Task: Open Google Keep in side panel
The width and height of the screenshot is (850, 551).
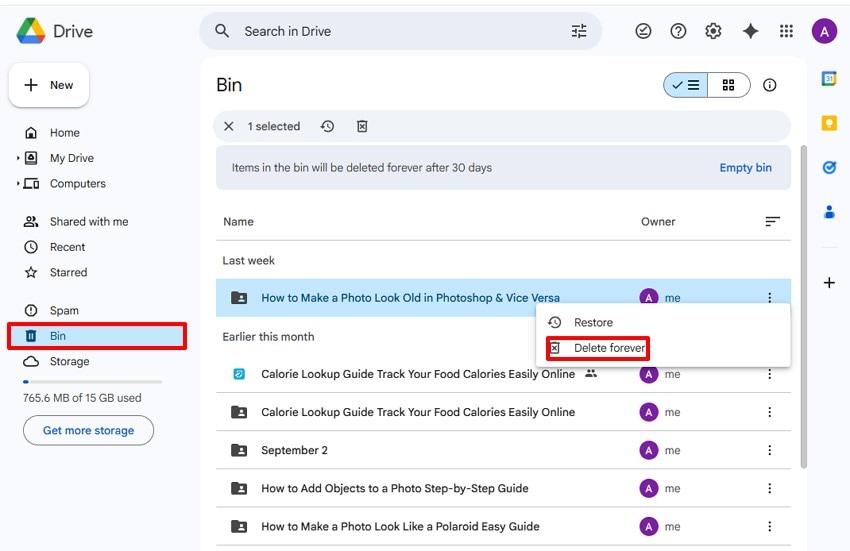Action: pos(828,123)
